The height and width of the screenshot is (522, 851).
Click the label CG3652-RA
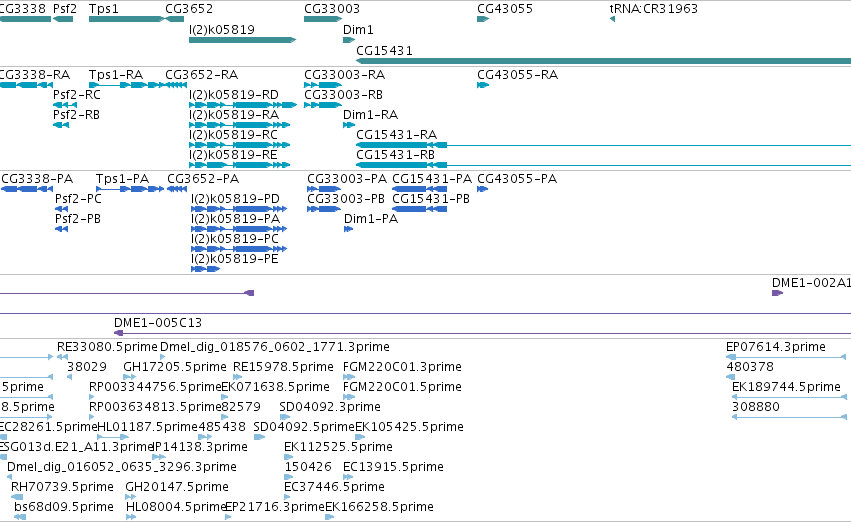[x=201, y=74]
